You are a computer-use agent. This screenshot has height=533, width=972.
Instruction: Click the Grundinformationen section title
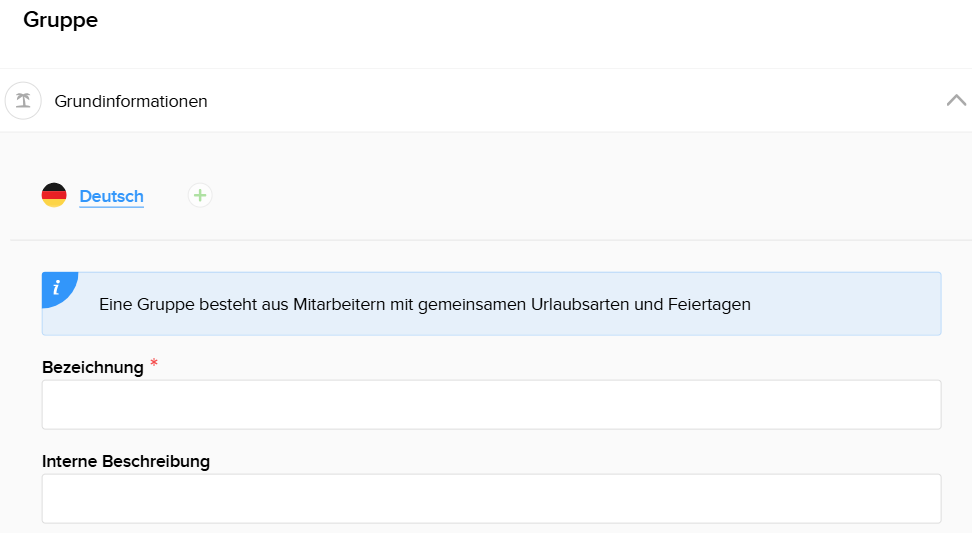(131, 101)
